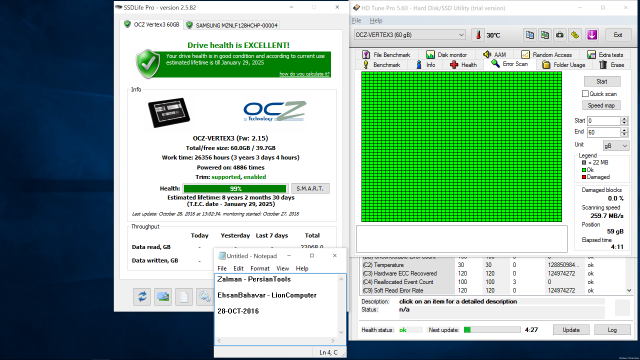Open the Extra tests tab
The height and width of the screenshot is (360, 640).
605,55
